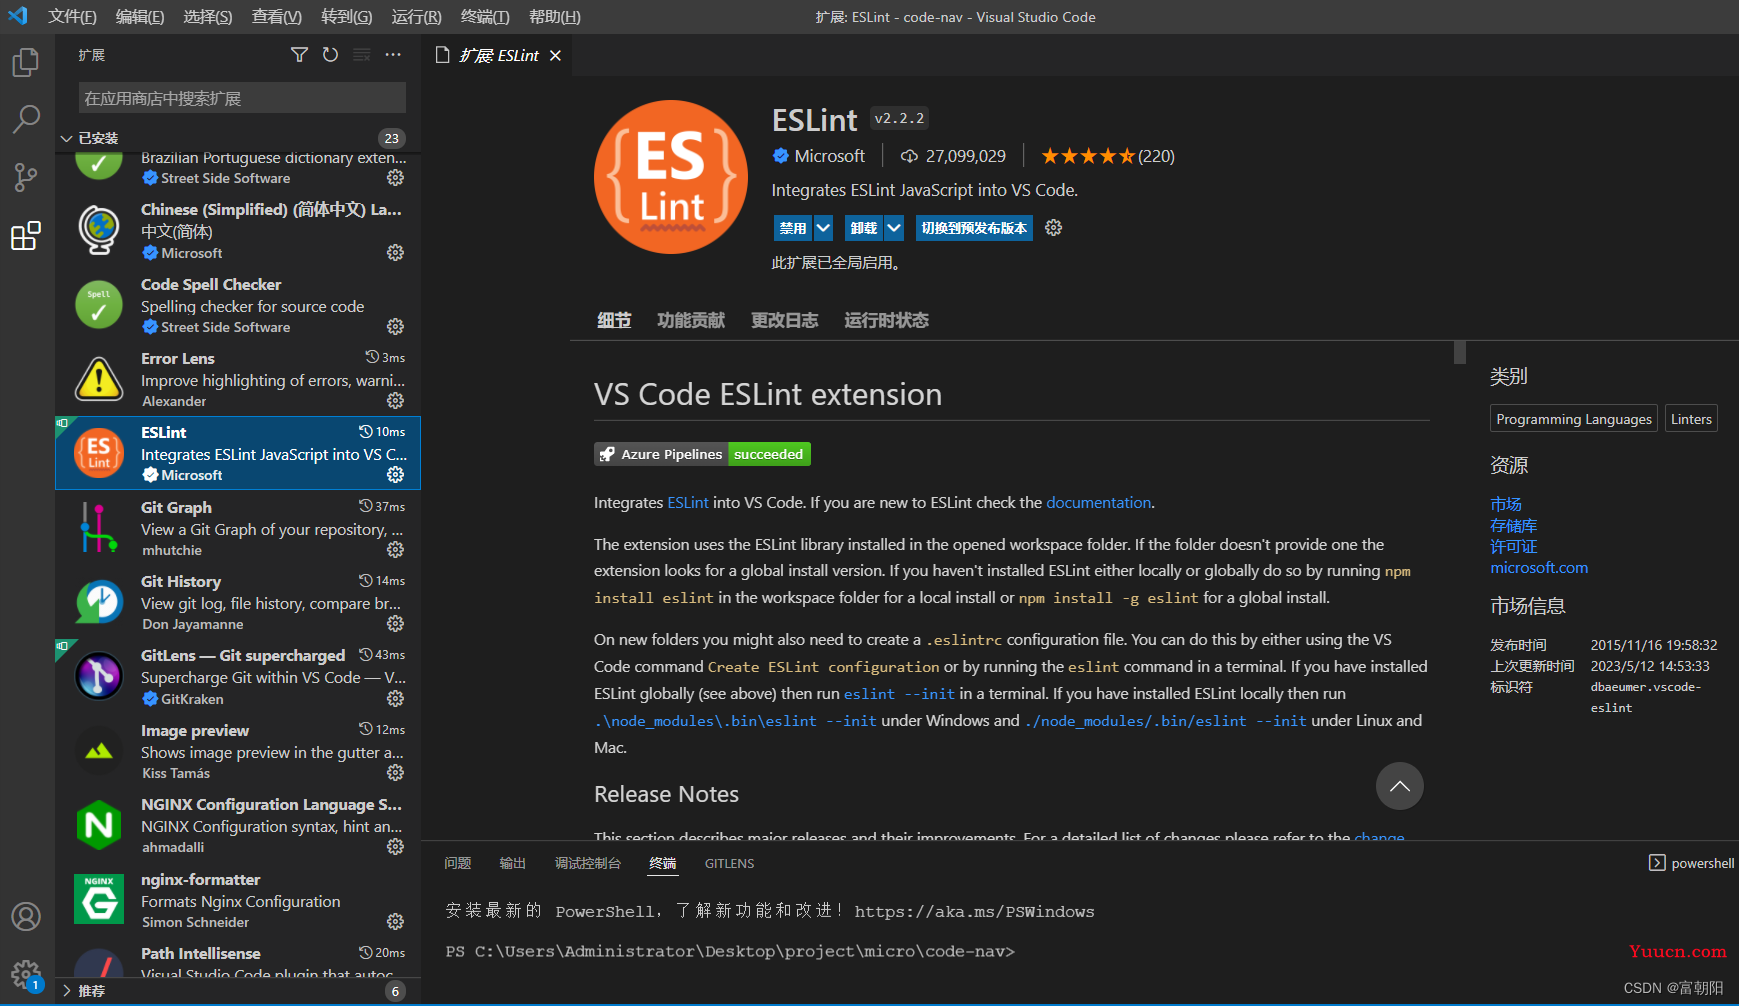The width and height of the screenshot is (1739, 1006).
Task: Select the Details (细节) tab
Action: [614, 320]
